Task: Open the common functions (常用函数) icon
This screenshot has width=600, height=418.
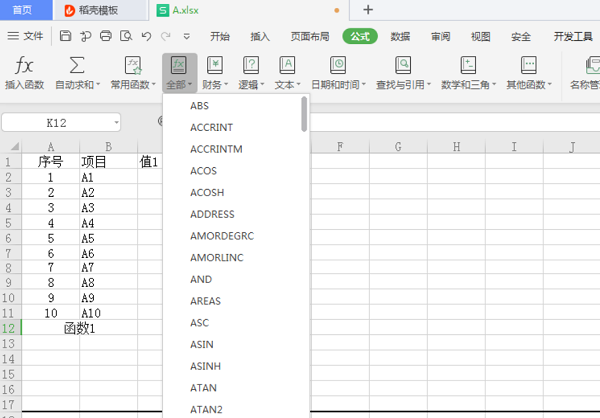Action: [x=133, y=65]
